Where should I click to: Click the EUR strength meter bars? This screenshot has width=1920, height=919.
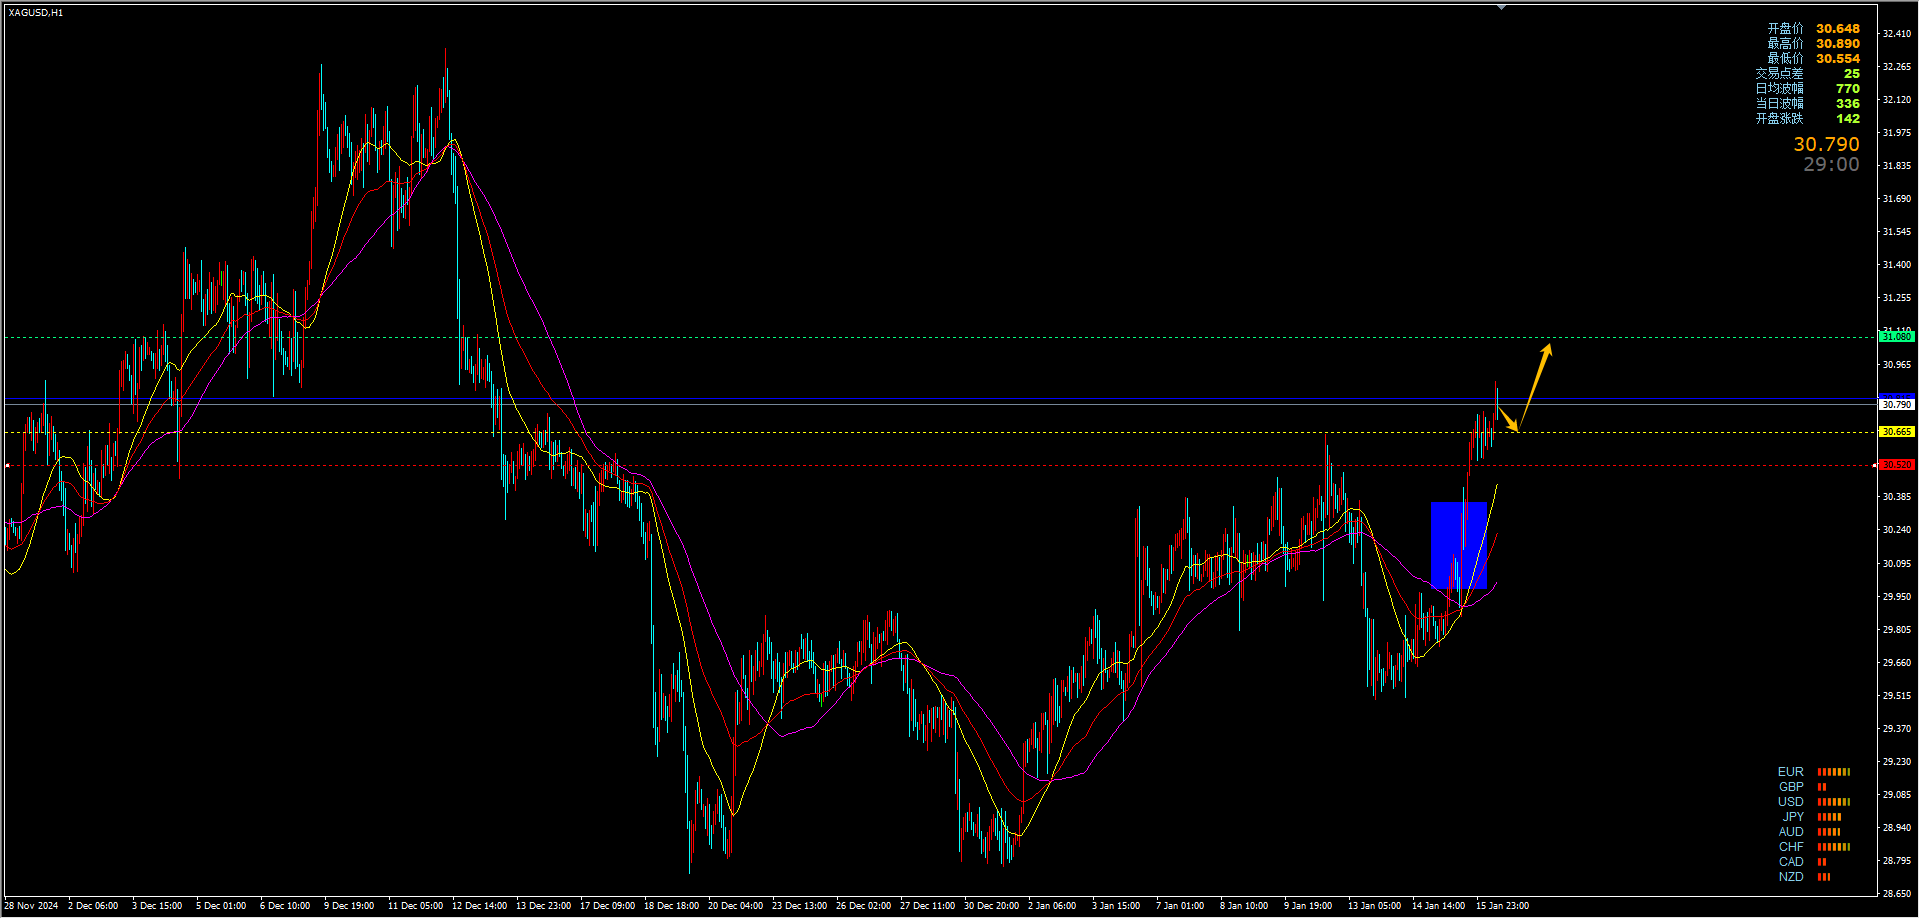pos(1834,772)
